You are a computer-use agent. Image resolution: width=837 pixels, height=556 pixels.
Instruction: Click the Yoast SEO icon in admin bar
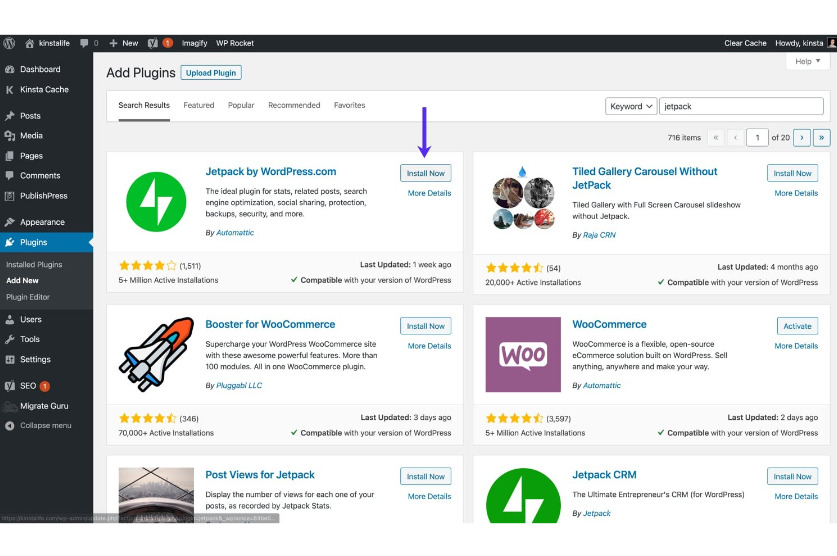152,43
